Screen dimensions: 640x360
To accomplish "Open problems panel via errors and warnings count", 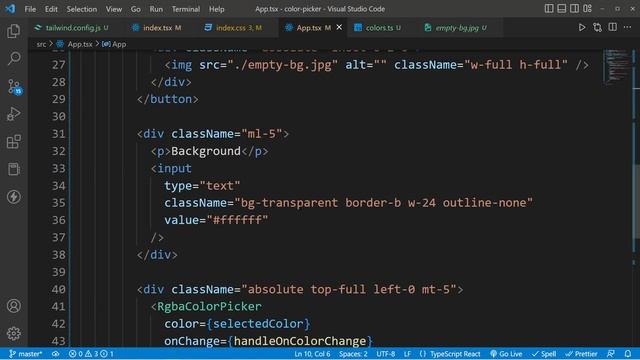I will pyautogui.click(x=91, y=353).
